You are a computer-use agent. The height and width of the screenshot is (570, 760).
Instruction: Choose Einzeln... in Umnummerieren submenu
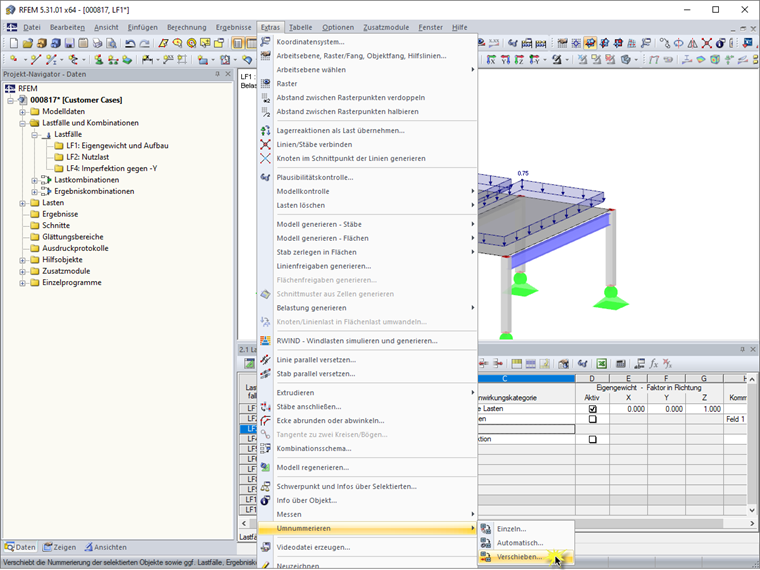[526, 529]
